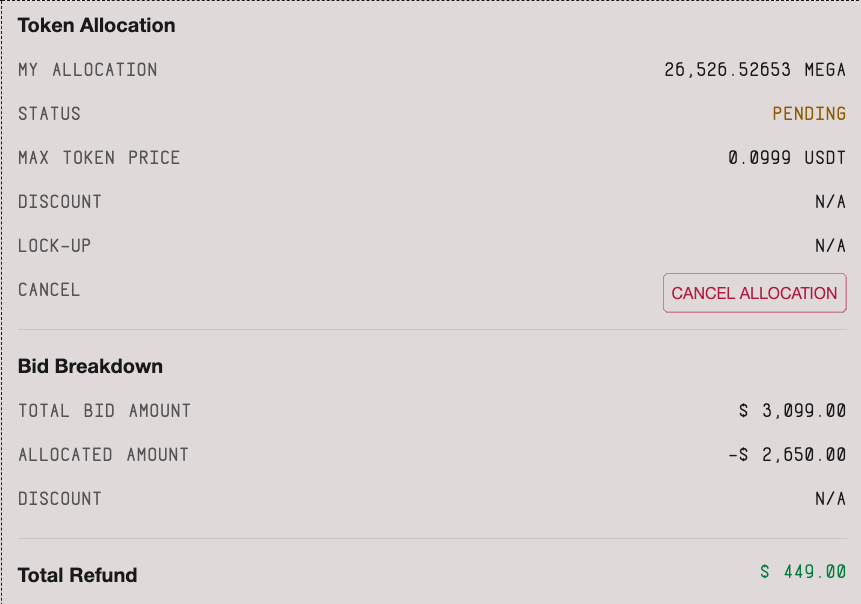Click the Discount label under Bid Breakdown
Screen dimensions: 861x604
click(60, 499)
